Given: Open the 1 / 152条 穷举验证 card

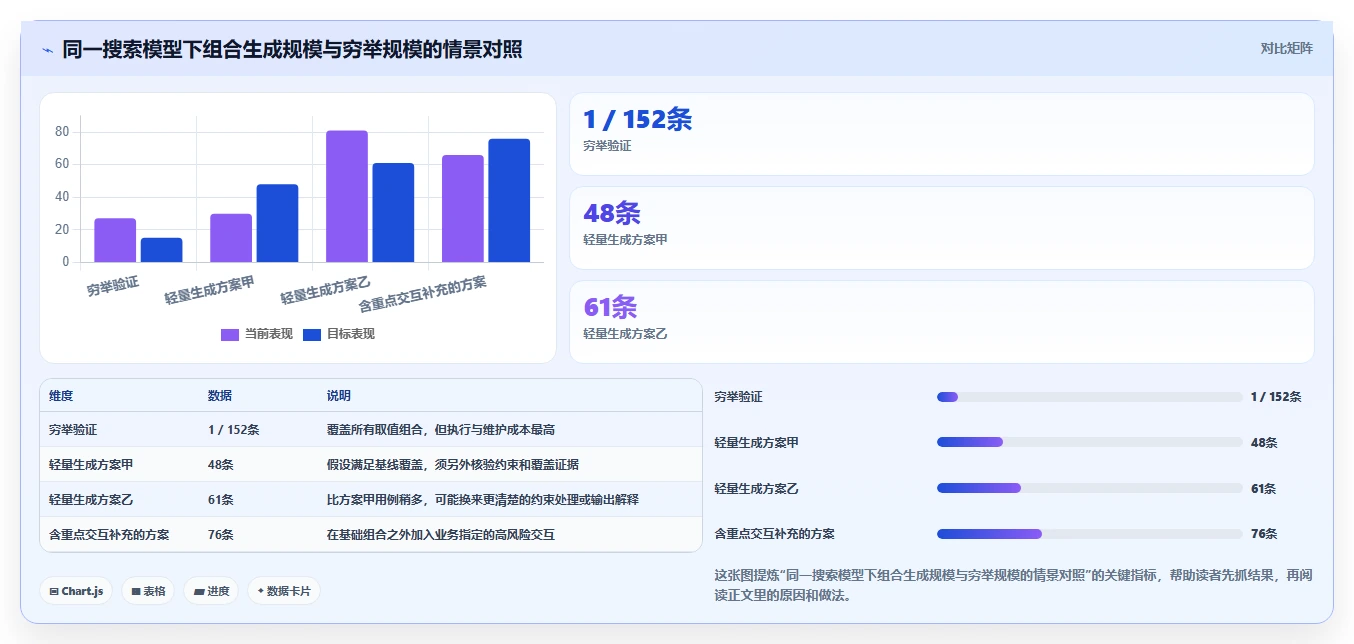Looking at the screenshot, I should coord(941,134).
